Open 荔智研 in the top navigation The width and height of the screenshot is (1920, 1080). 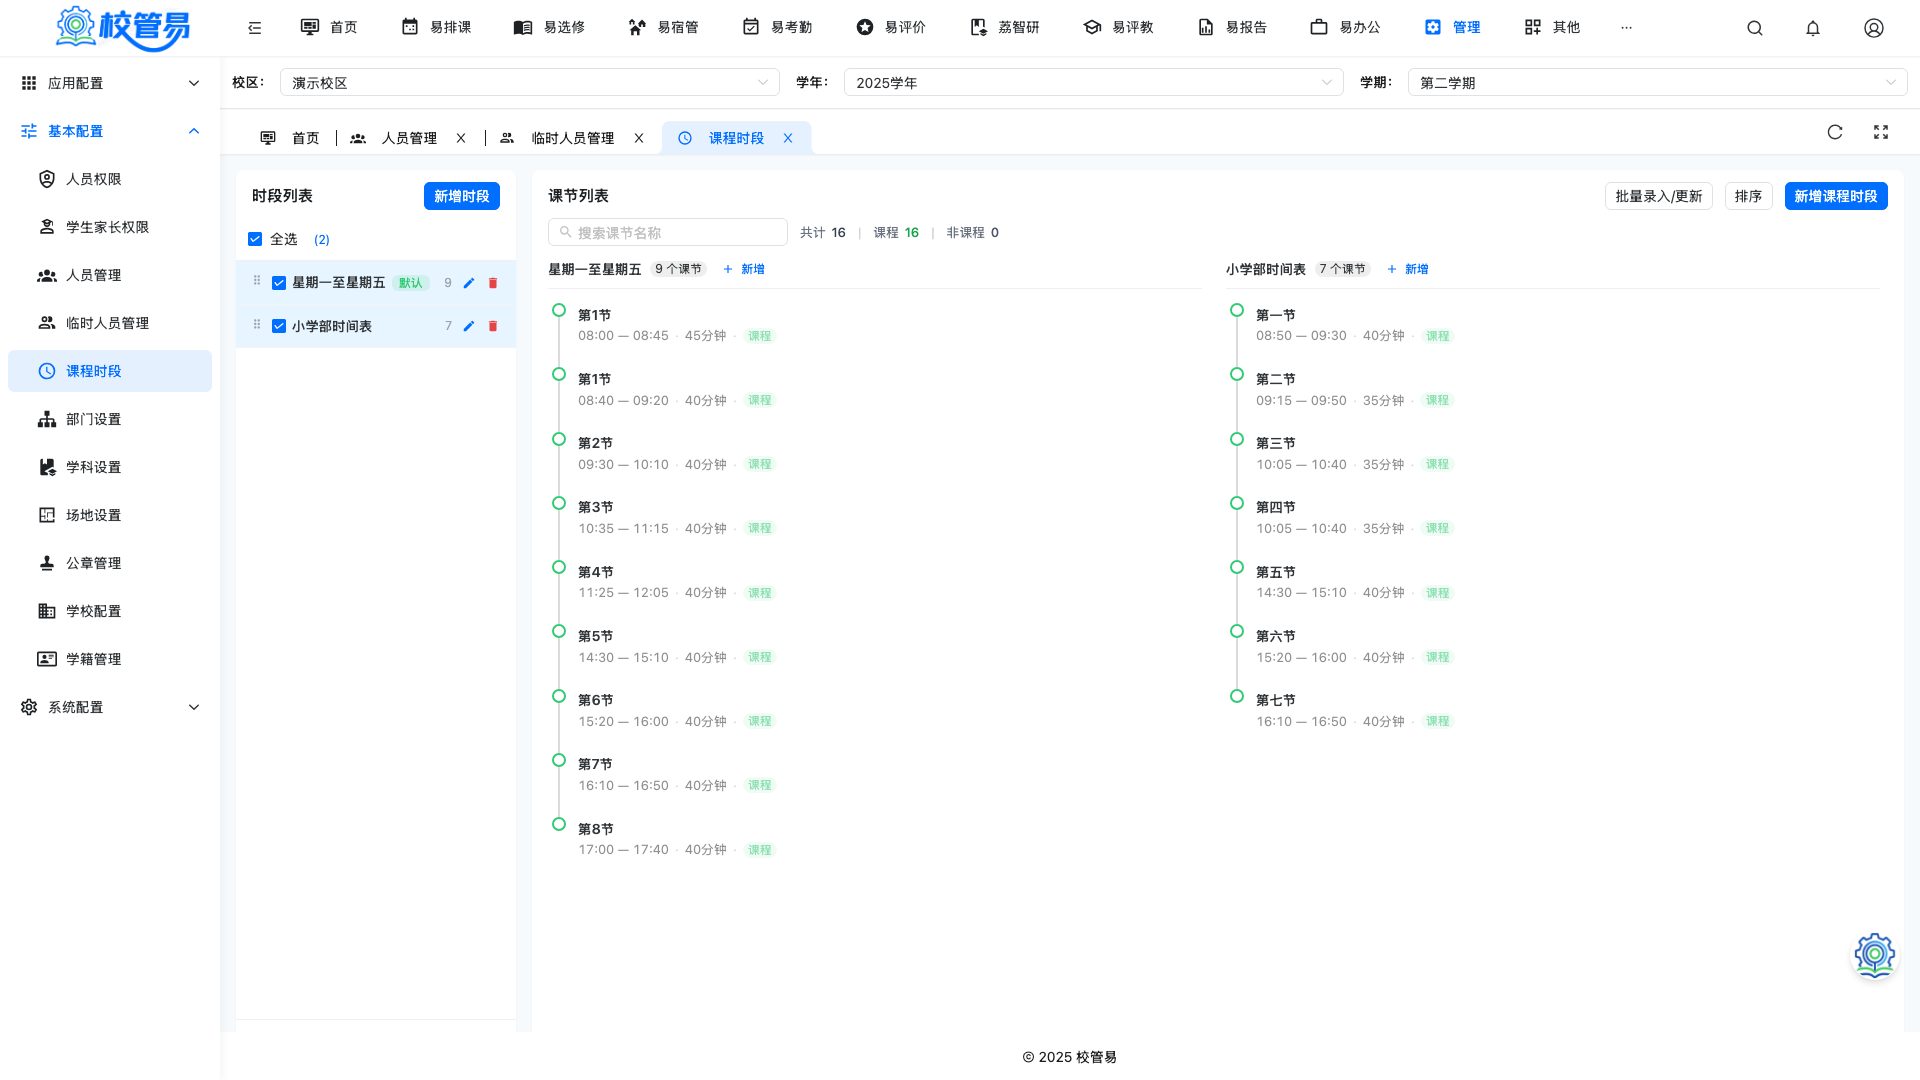pyautogui.click(x=1005, y=27)
